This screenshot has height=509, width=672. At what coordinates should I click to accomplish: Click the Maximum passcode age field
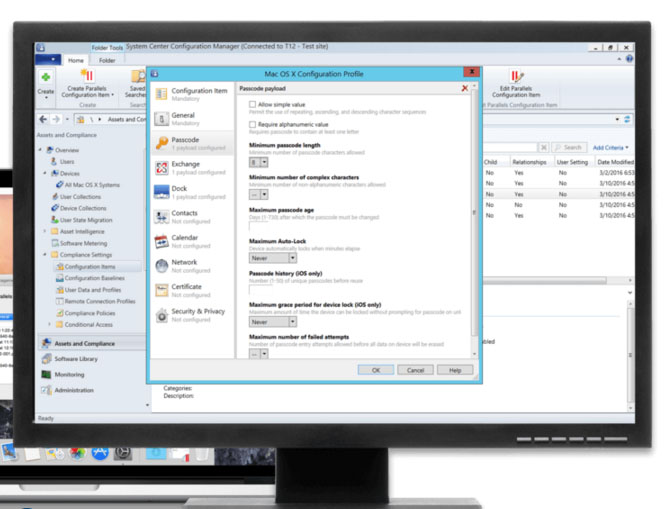coord(261,227)
